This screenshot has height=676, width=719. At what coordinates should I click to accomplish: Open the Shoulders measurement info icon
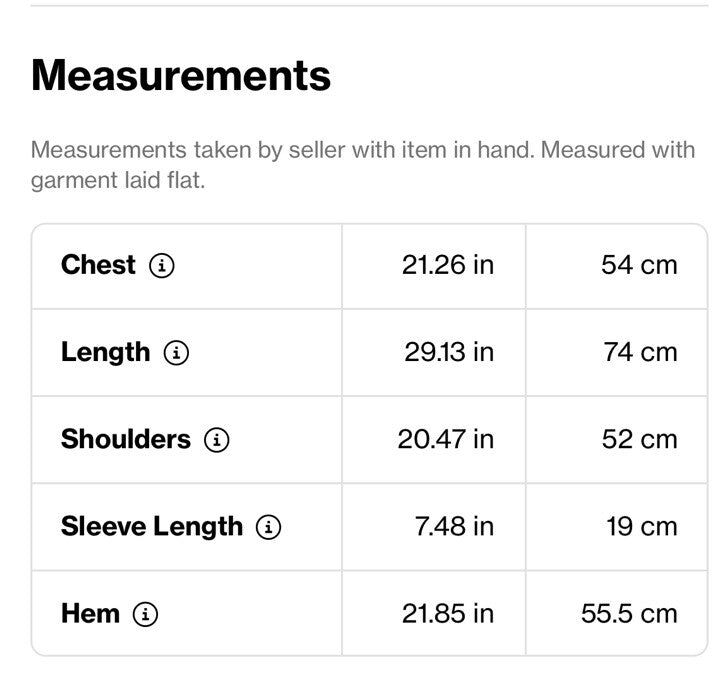(x=216, y=440)
